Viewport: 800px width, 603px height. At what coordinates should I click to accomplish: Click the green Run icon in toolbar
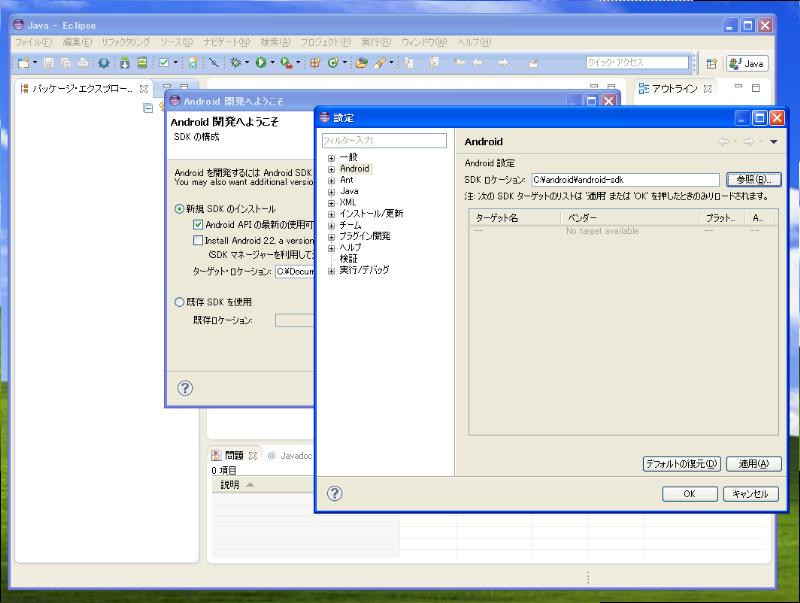click(x=261, y=63)
